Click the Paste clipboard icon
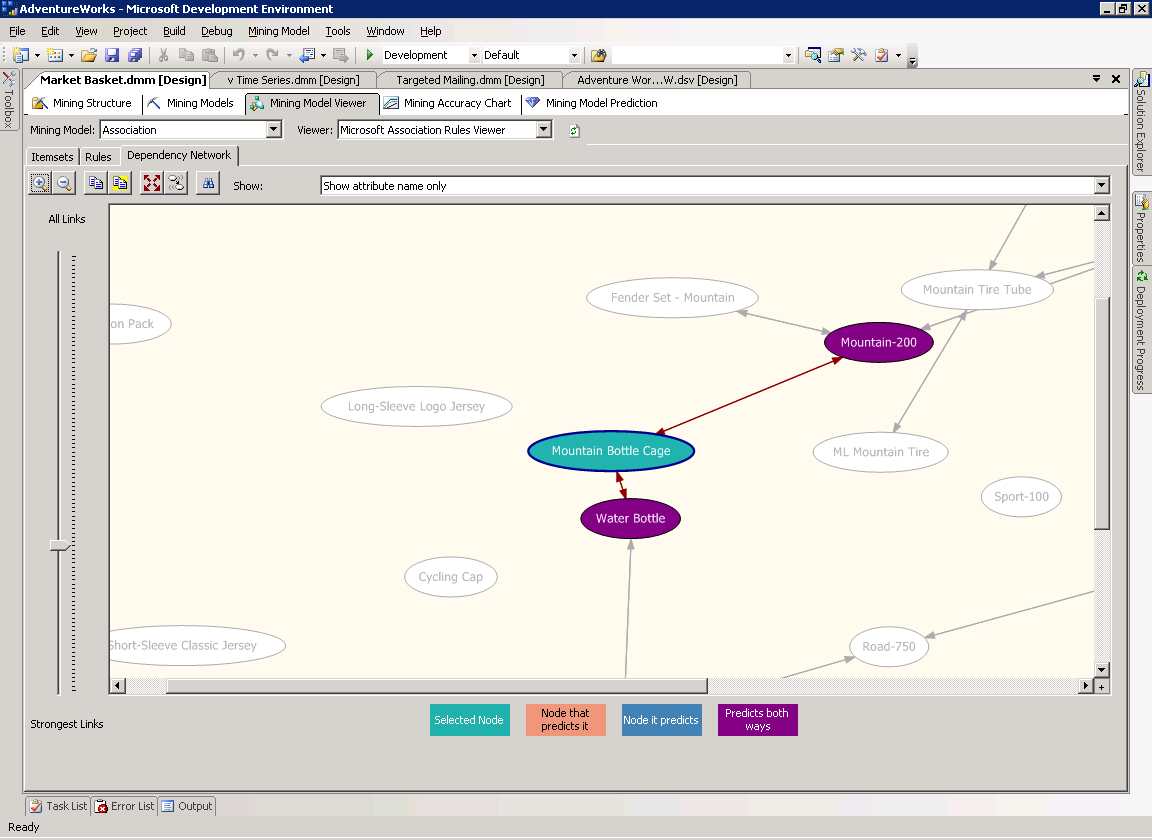Image resolution: width=1152 pixels, height=840 pixels. pos(210,55)
